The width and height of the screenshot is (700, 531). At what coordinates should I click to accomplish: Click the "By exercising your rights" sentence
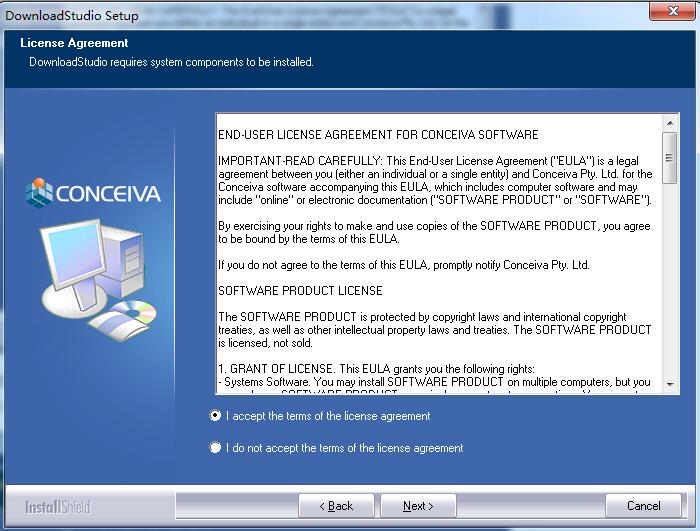pyautogui.click(x=434, y=232)
